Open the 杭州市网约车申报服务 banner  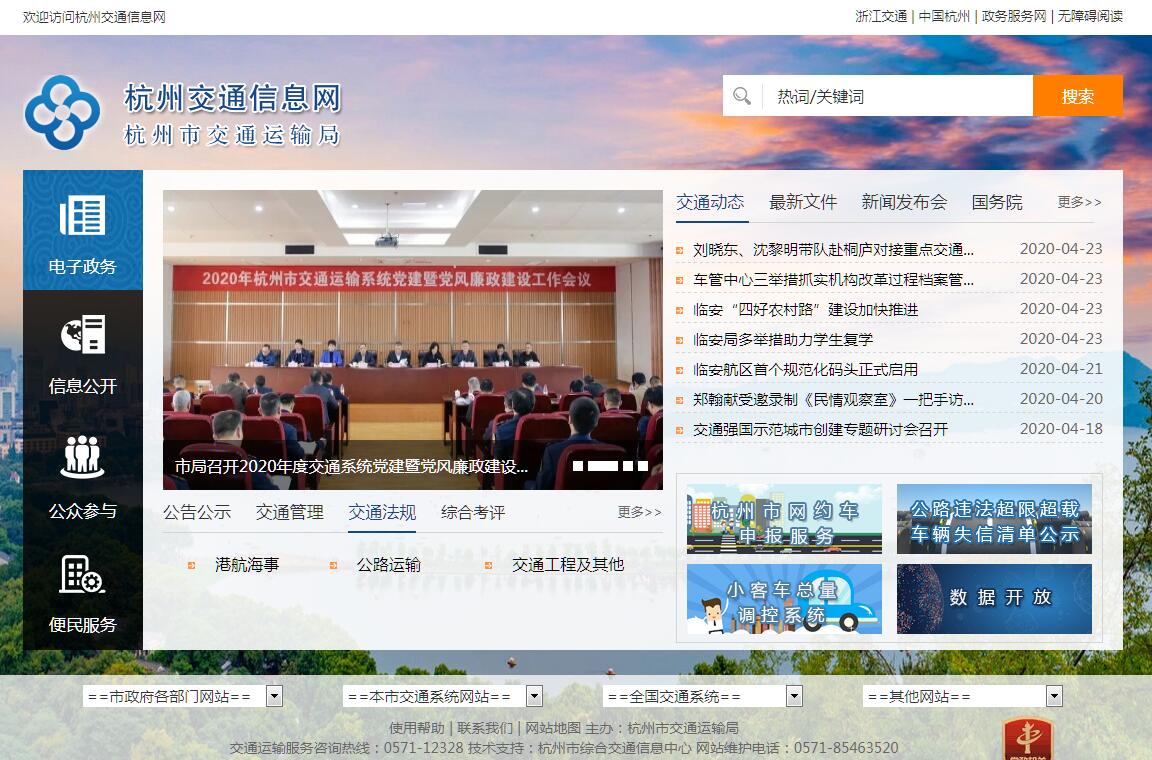pyautogui.click(x=784, y=519)
